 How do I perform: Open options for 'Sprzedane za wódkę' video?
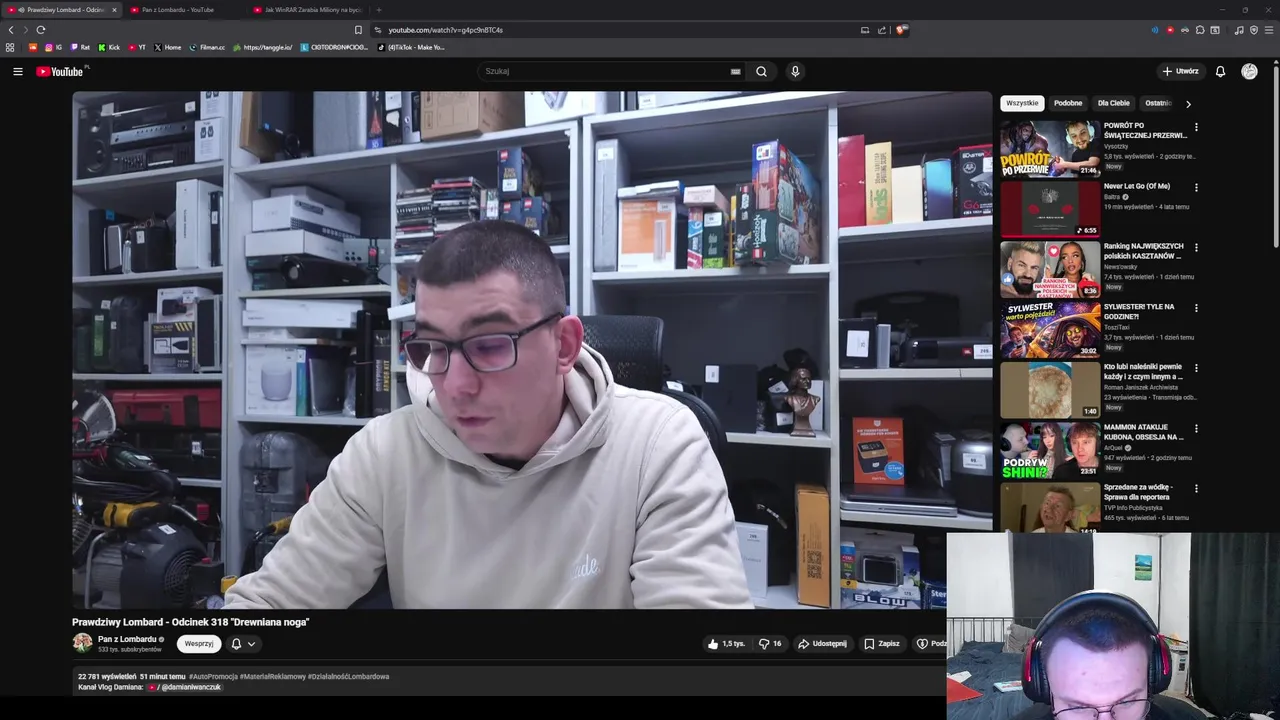point(1196,488)
